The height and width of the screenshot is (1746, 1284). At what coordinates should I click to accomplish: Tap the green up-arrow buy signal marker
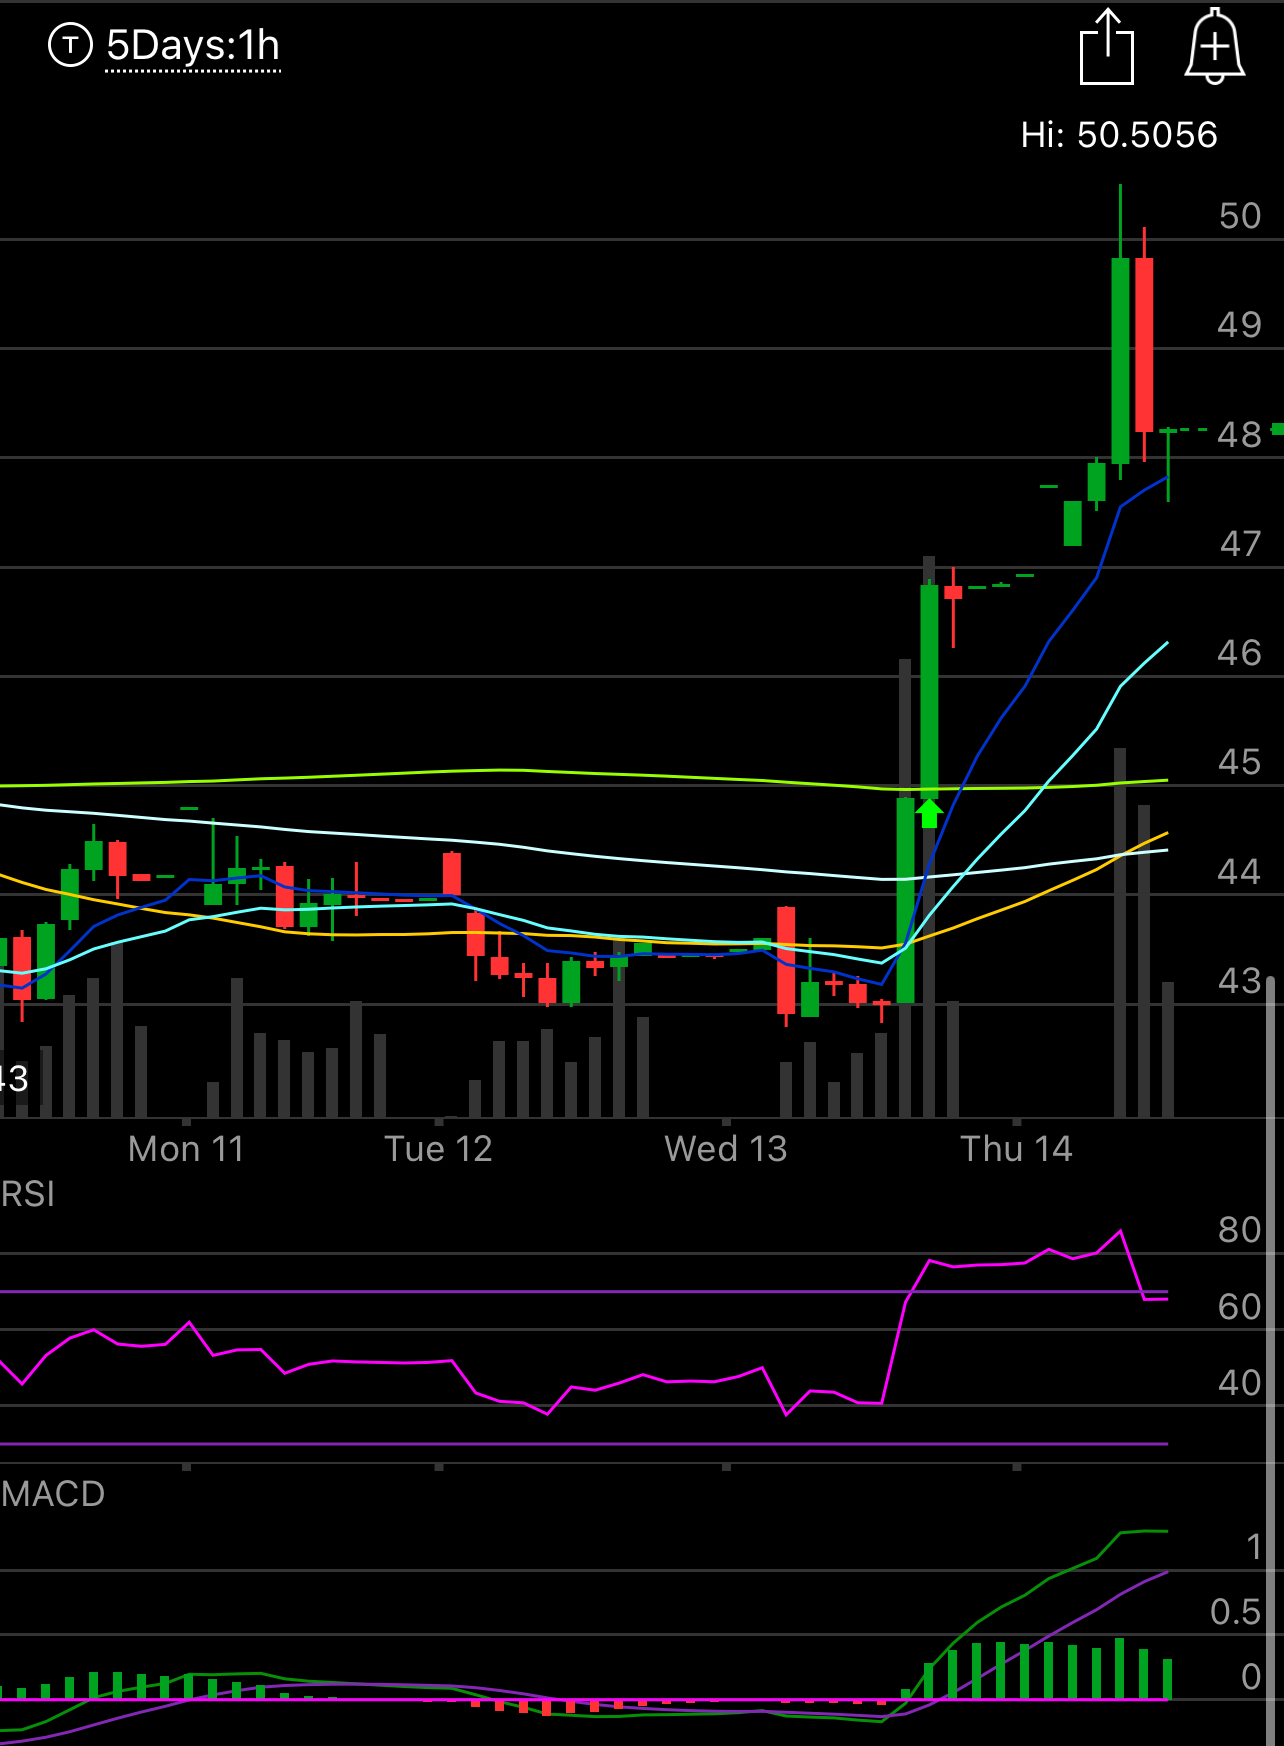tap(929, 812)
